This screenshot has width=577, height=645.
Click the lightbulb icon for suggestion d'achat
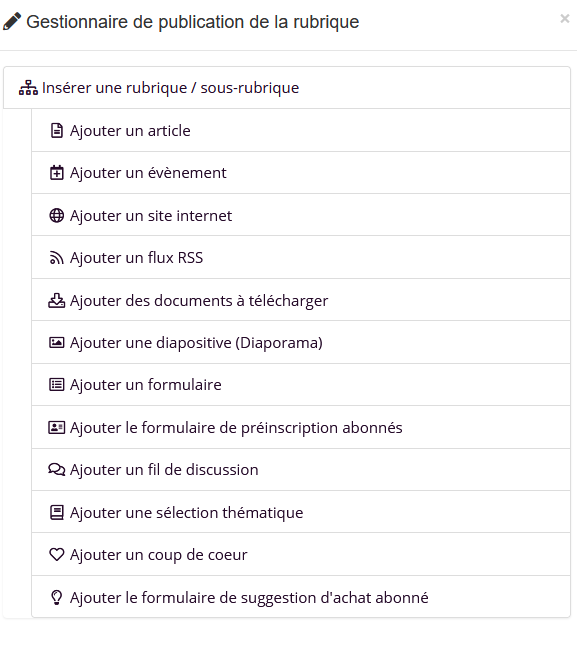(56, 597)
